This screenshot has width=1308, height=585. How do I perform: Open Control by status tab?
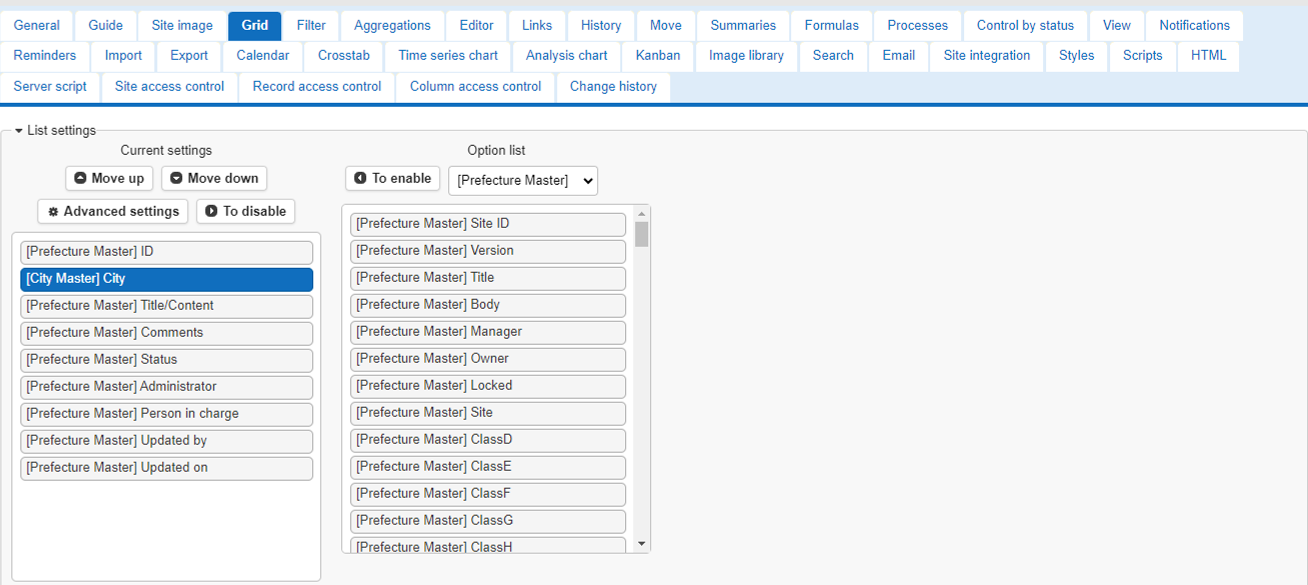[x=1025, y=25]
